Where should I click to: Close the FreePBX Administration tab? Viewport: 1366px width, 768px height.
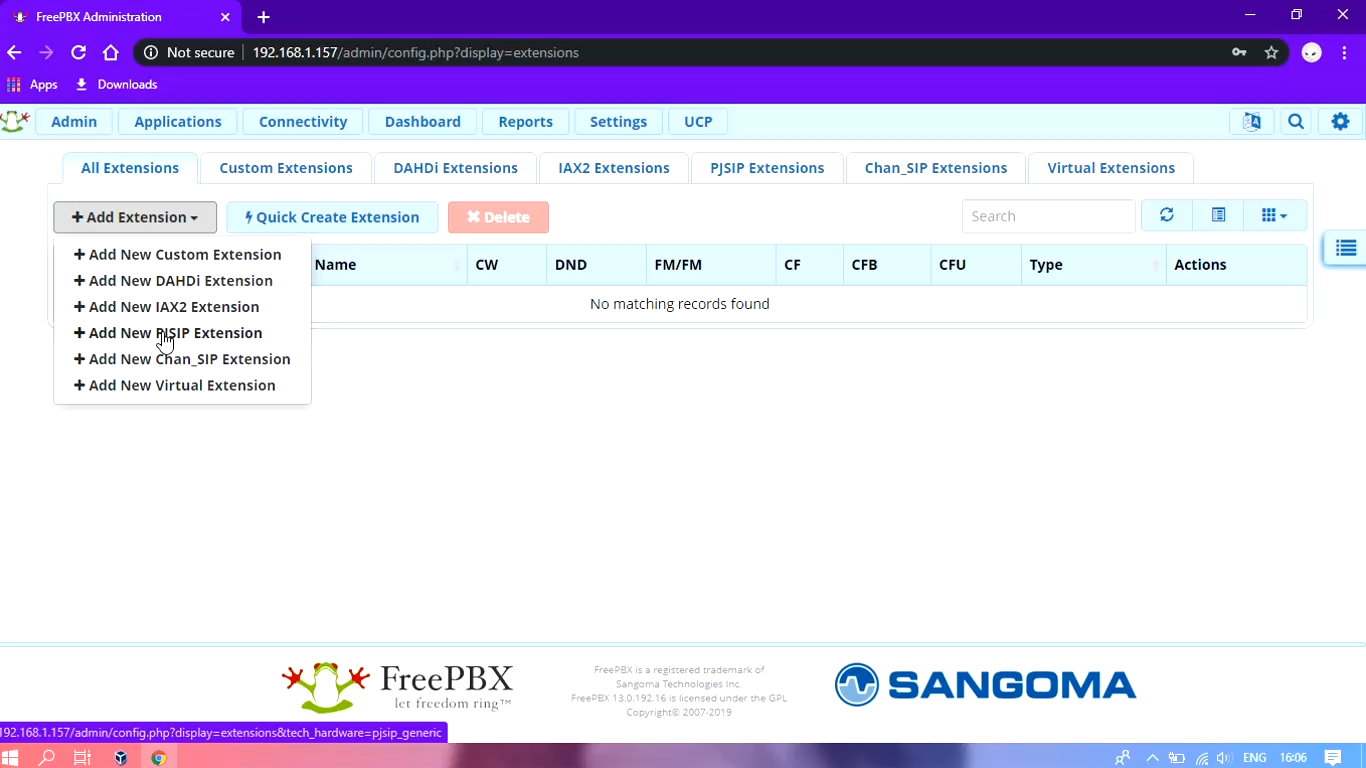[225, 17]
